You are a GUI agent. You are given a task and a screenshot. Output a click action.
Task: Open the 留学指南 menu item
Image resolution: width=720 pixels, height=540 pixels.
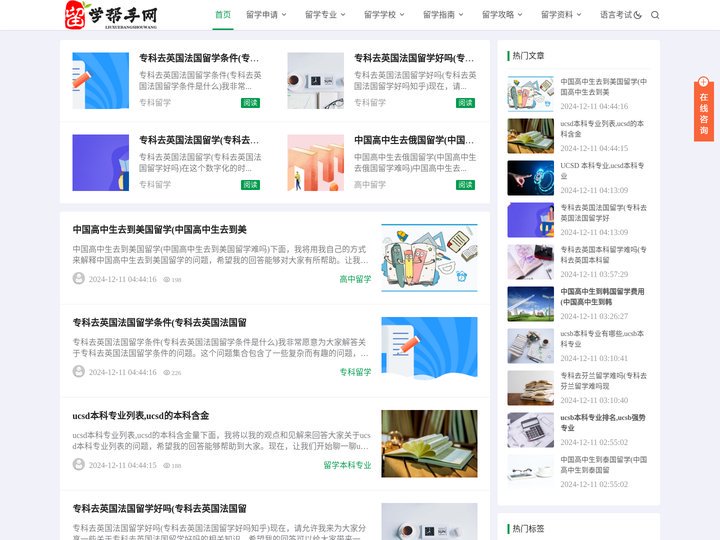coord(439,15)
